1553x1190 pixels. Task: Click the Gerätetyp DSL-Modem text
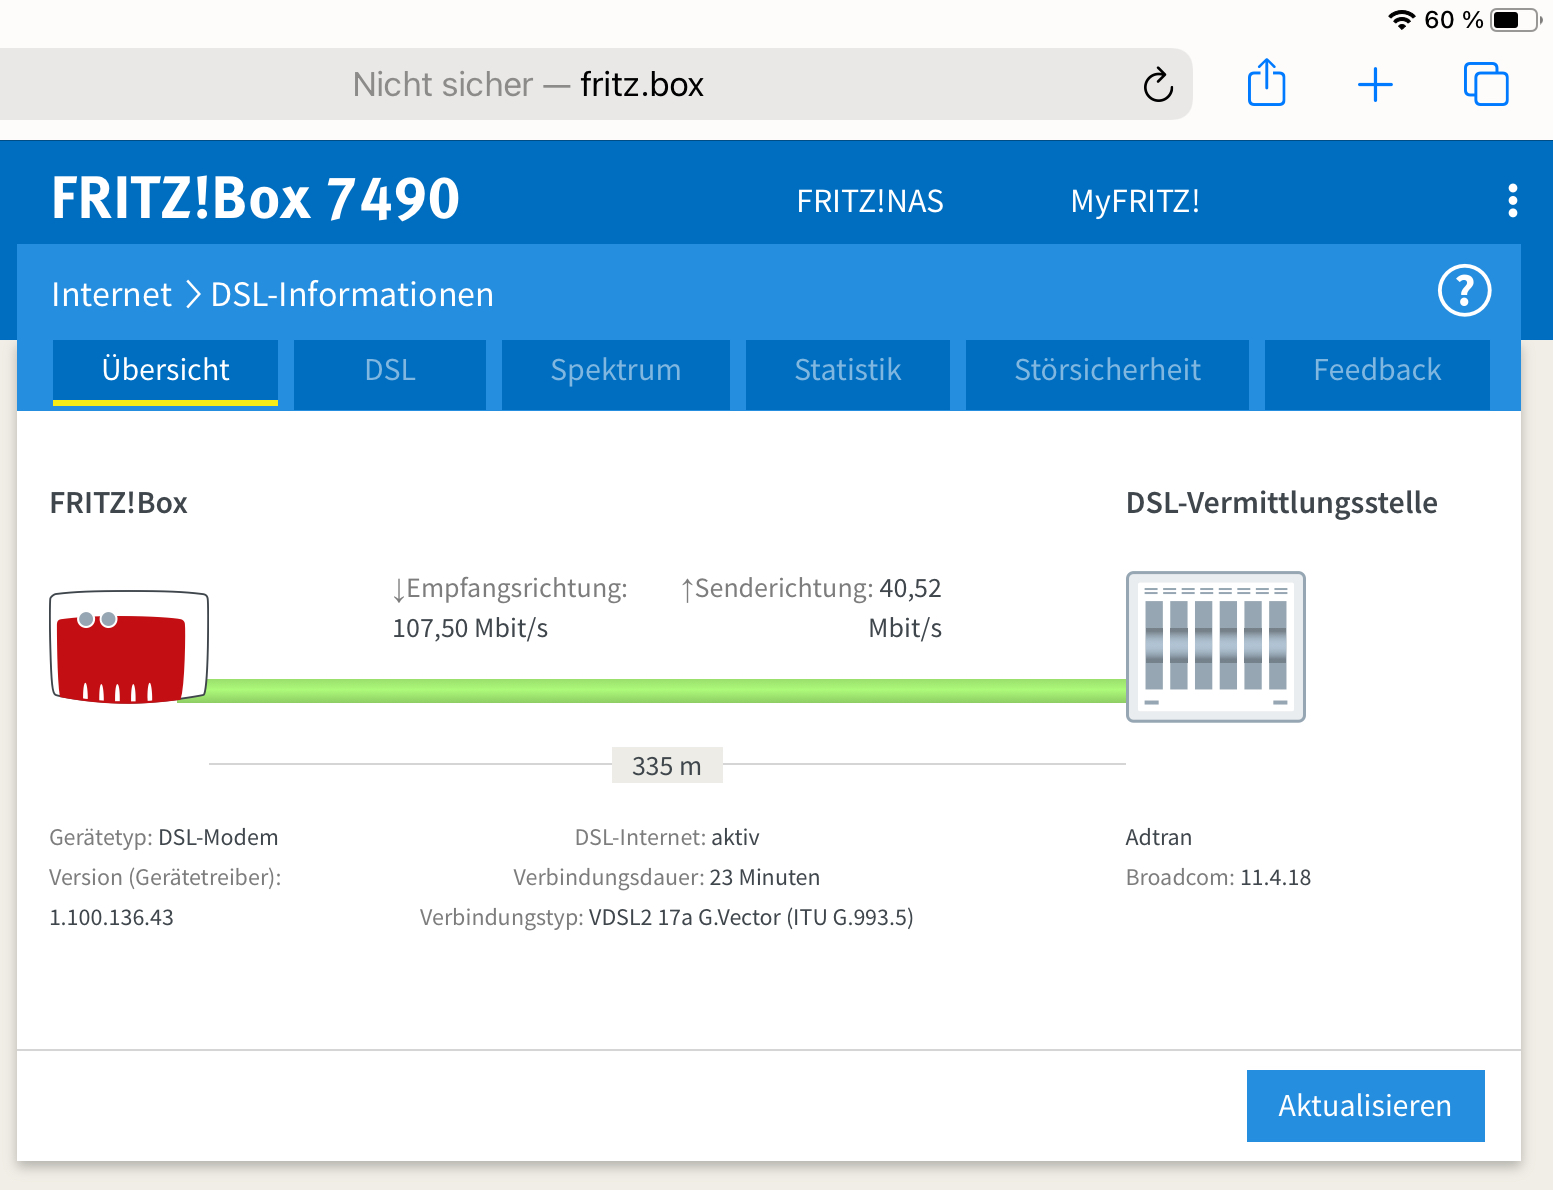pyautogui.click(x=164, y=837)
